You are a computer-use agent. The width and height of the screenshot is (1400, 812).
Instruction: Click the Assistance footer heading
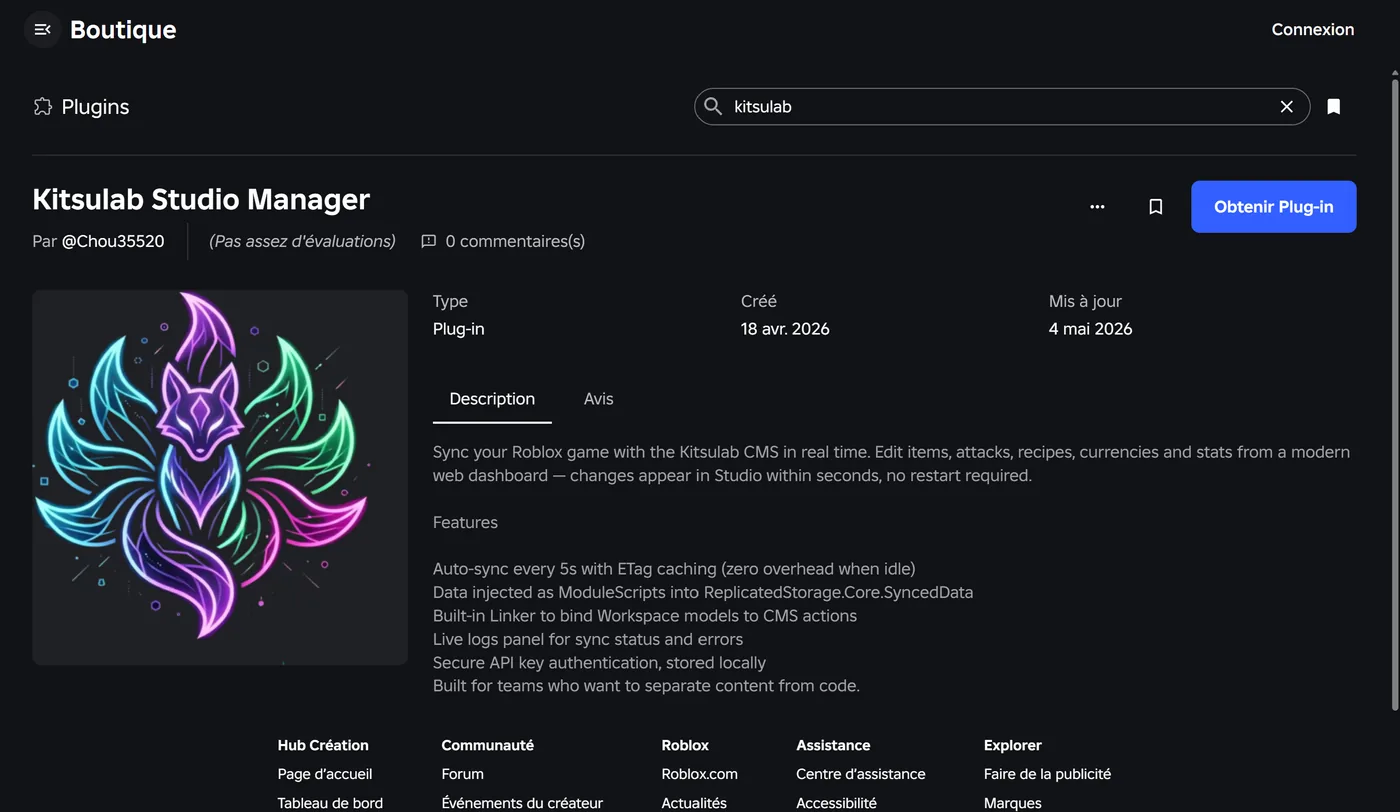click(x=833, y=745)
